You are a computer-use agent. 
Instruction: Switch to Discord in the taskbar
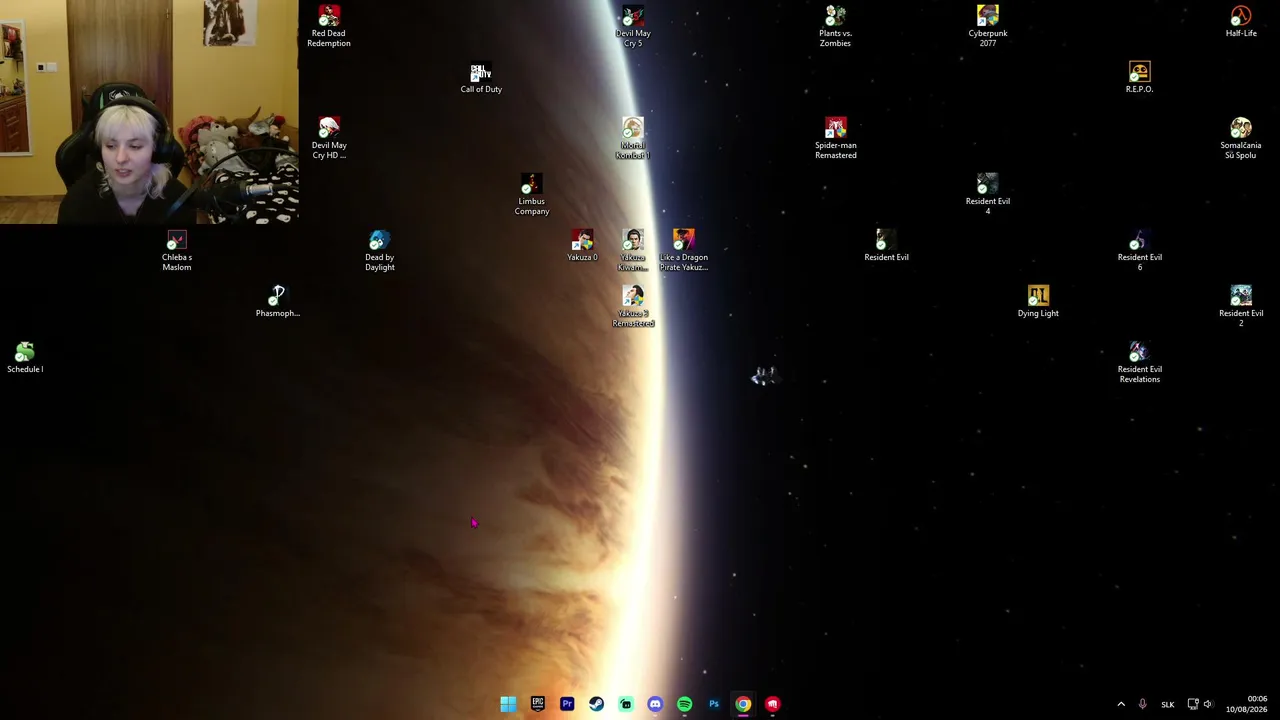(x=655, y=704)
